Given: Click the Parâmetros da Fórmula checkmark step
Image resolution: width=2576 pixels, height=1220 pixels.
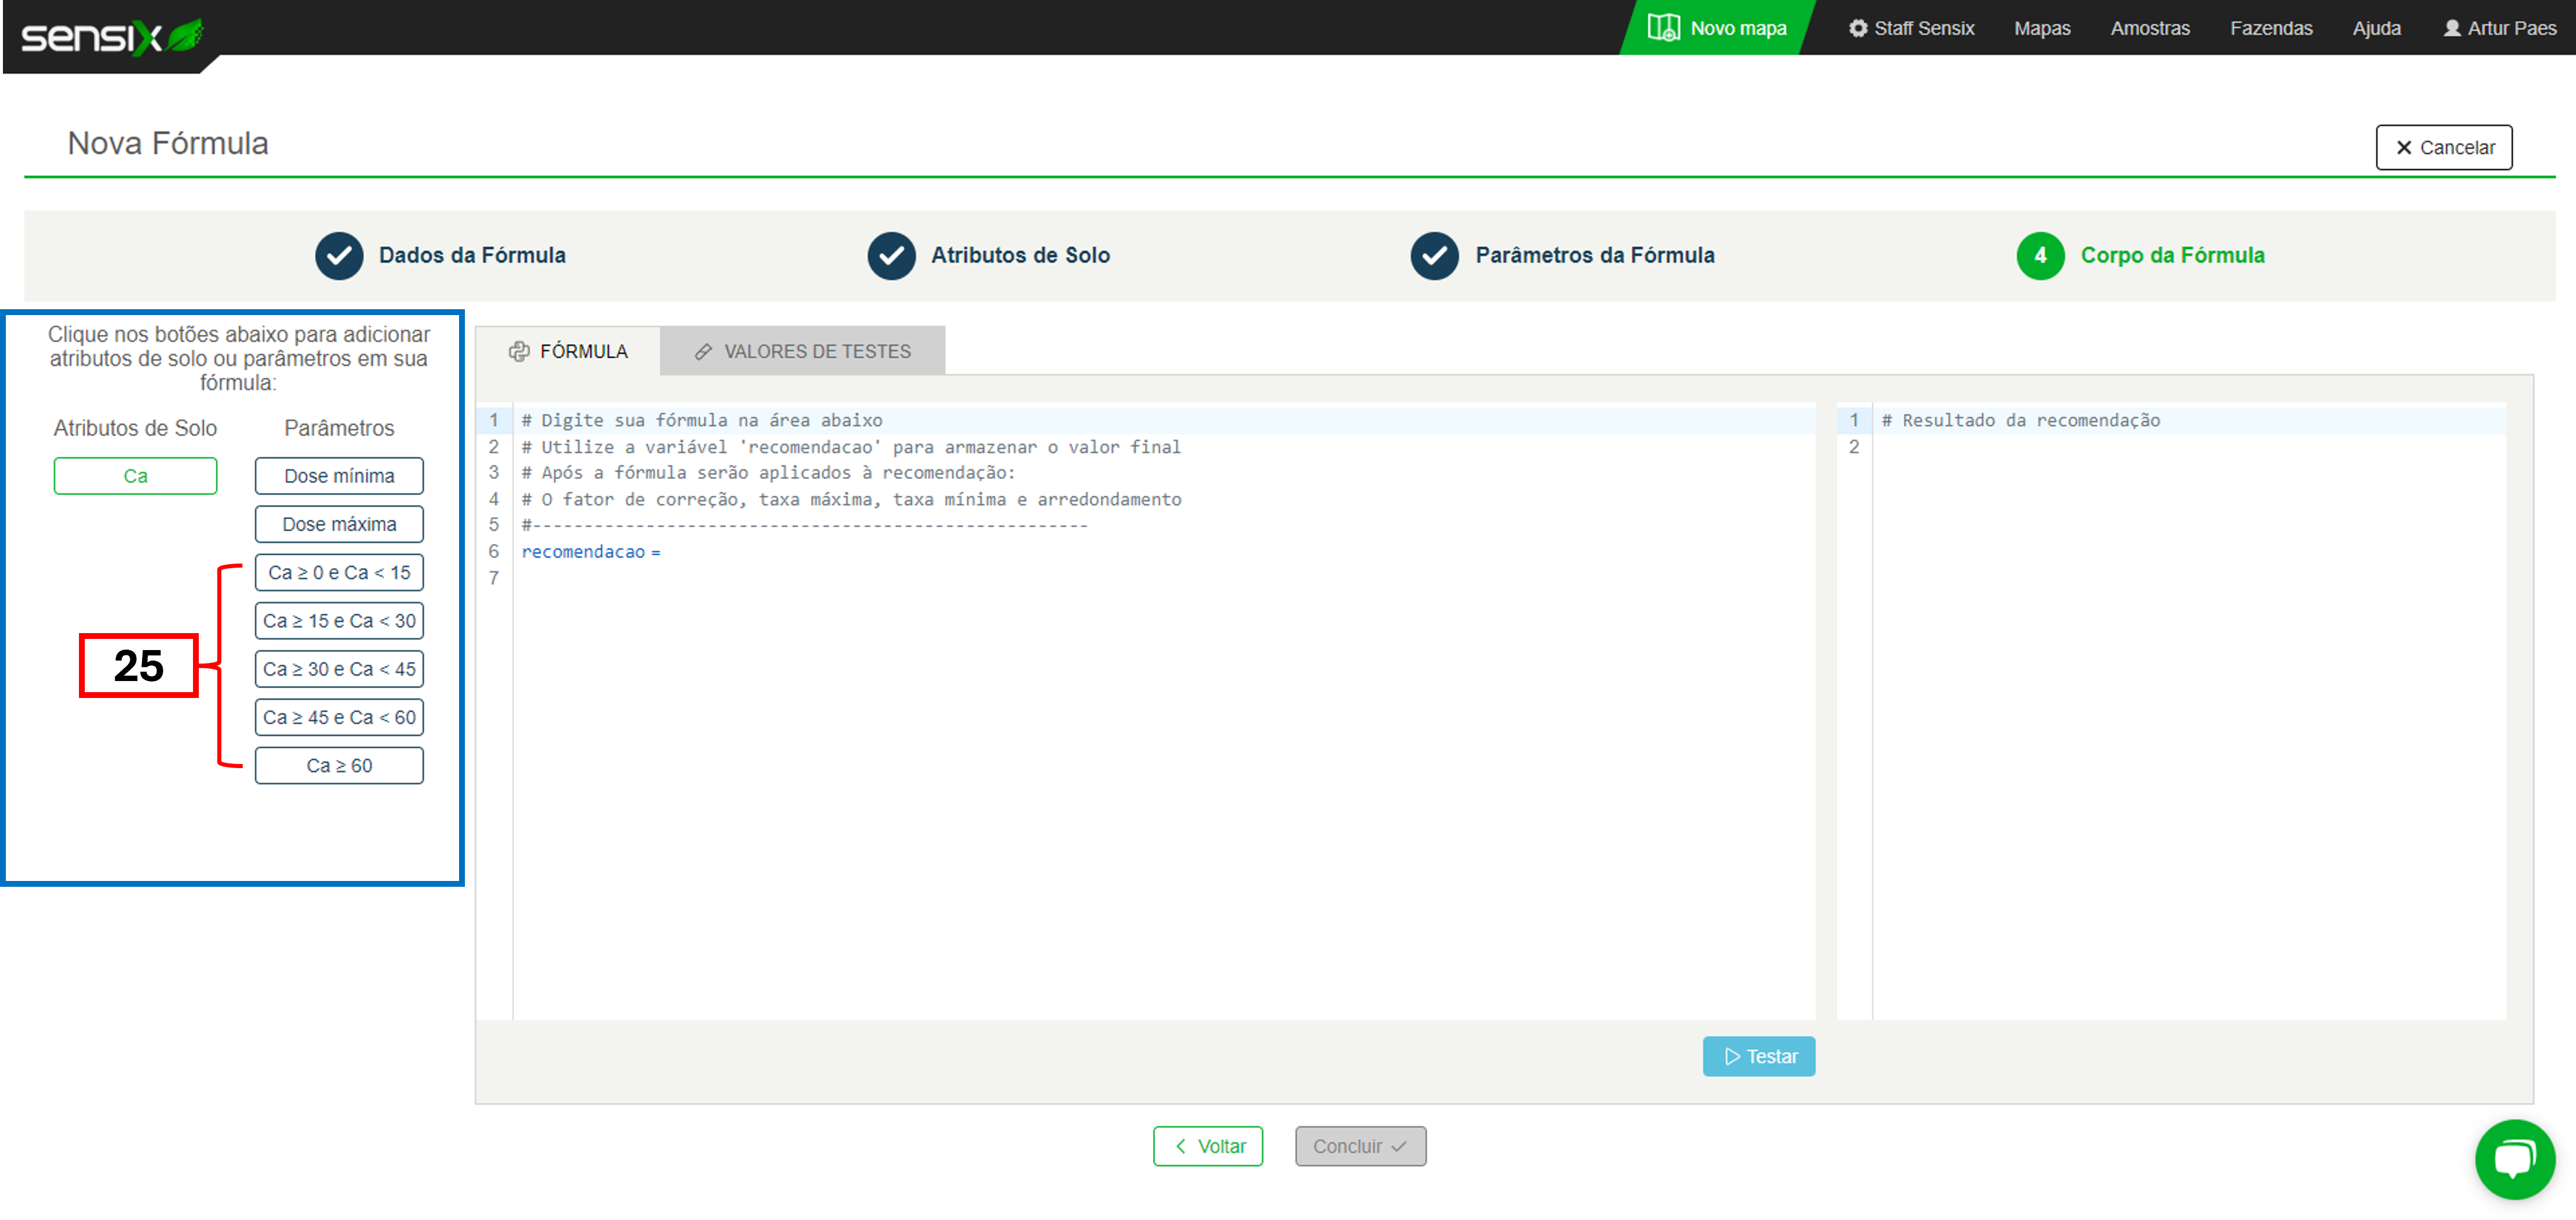Looking at the screenshot, I should (1434, 256).
